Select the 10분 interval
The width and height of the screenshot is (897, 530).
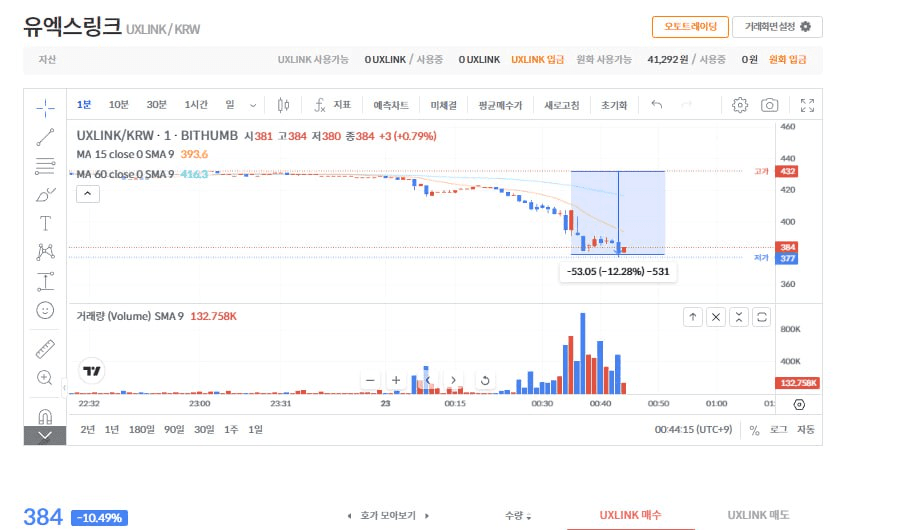118,105
